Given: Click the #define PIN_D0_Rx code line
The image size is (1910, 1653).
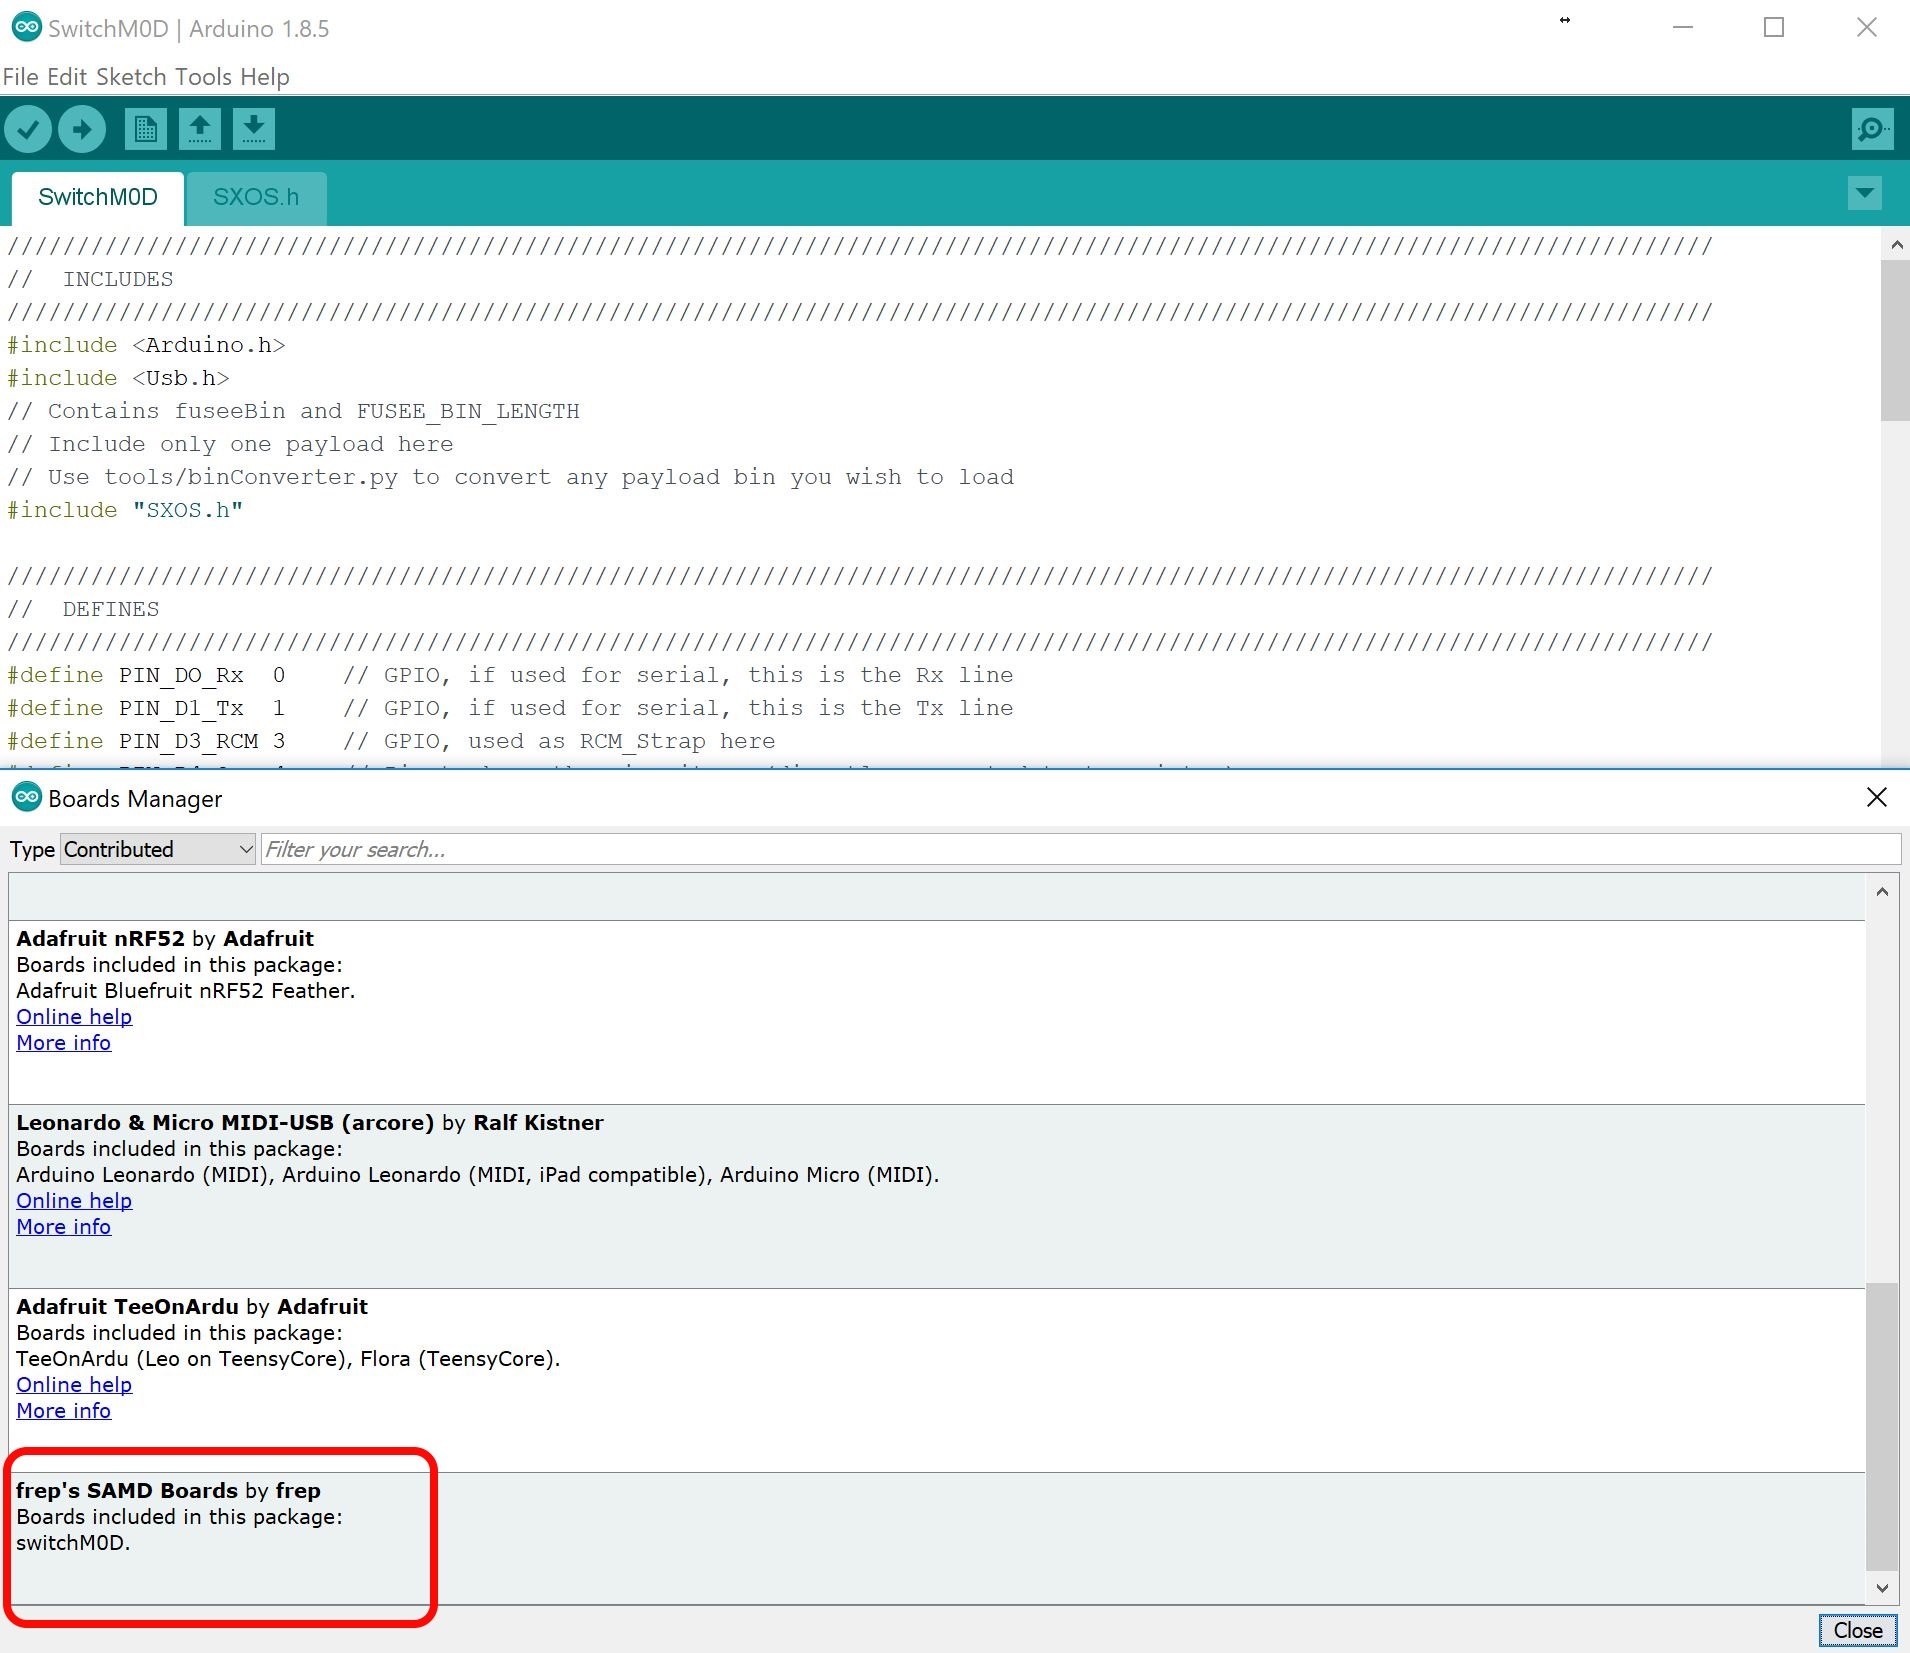Looking at the screenshot, I should pyautogui.click(x=510, y=675).
